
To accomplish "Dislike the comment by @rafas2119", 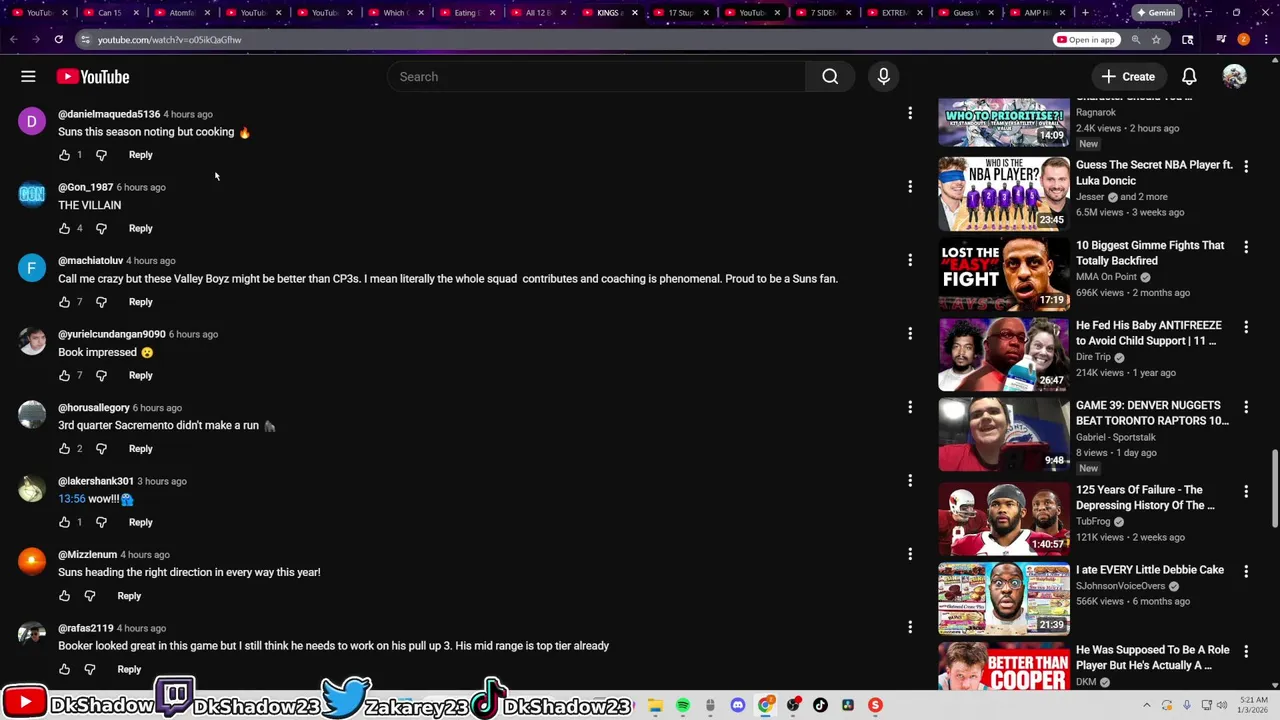I will (x=90, y=669).
